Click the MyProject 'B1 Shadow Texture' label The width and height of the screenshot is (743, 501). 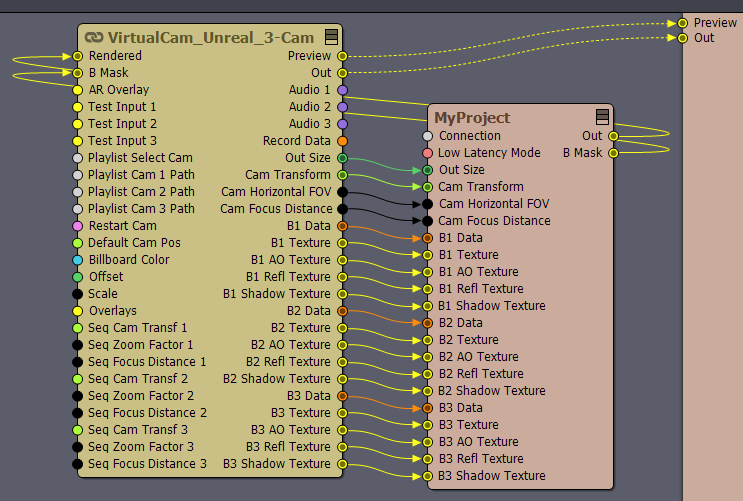[492, 306]
